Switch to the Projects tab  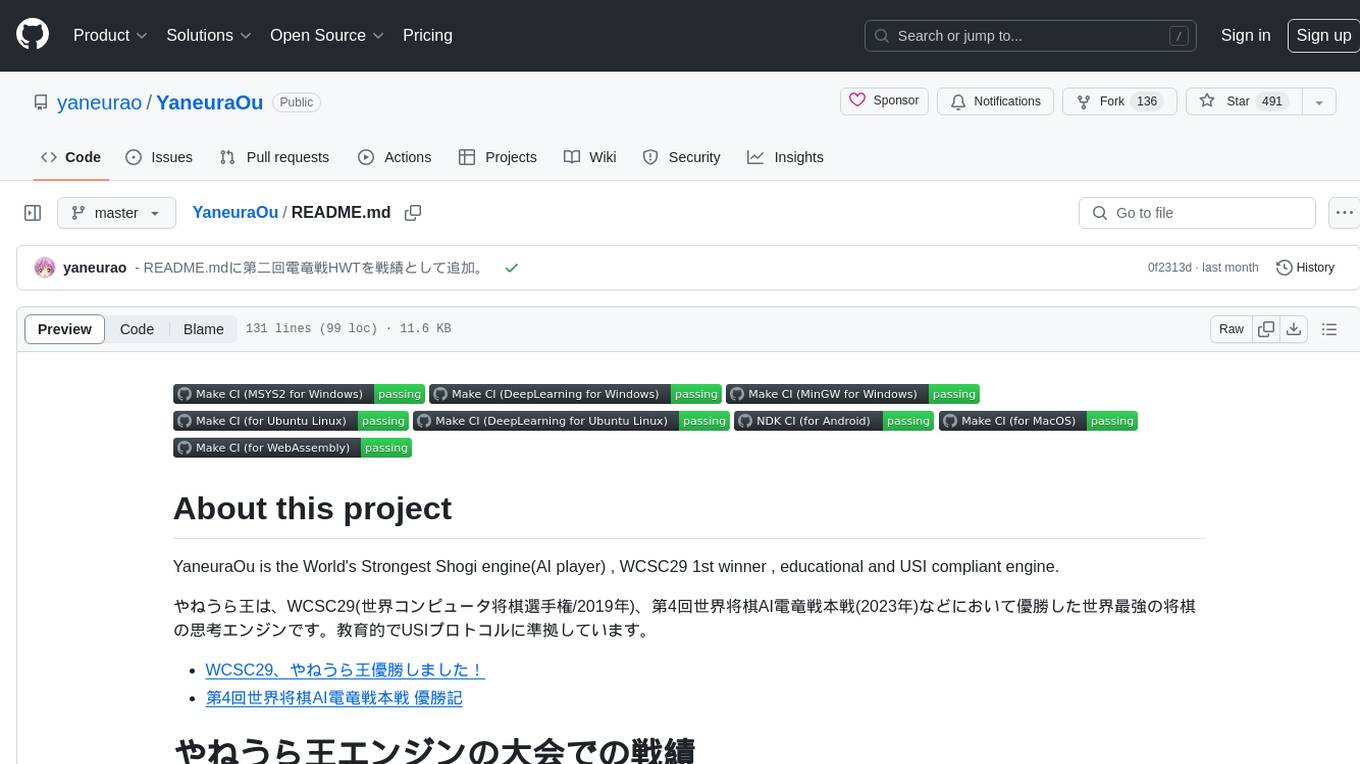click(x=498, y=157)
